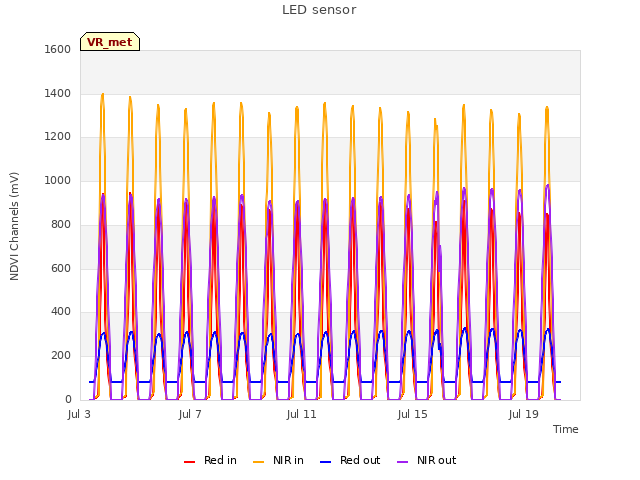Toggle the Red out legend entry
This screenshot has height=480, width=640.
350,460
